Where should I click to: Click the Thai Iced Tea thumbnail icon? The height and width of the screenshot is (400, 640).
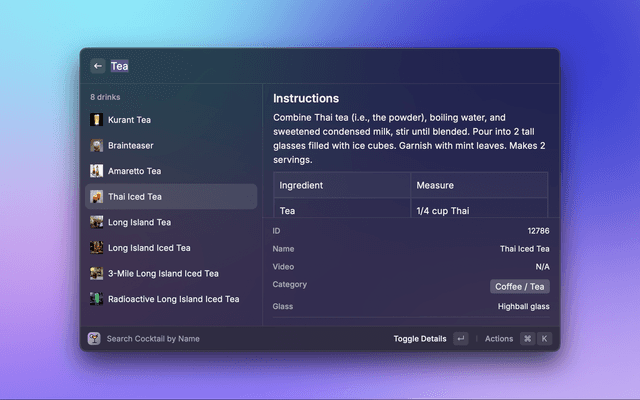point(96,197)
